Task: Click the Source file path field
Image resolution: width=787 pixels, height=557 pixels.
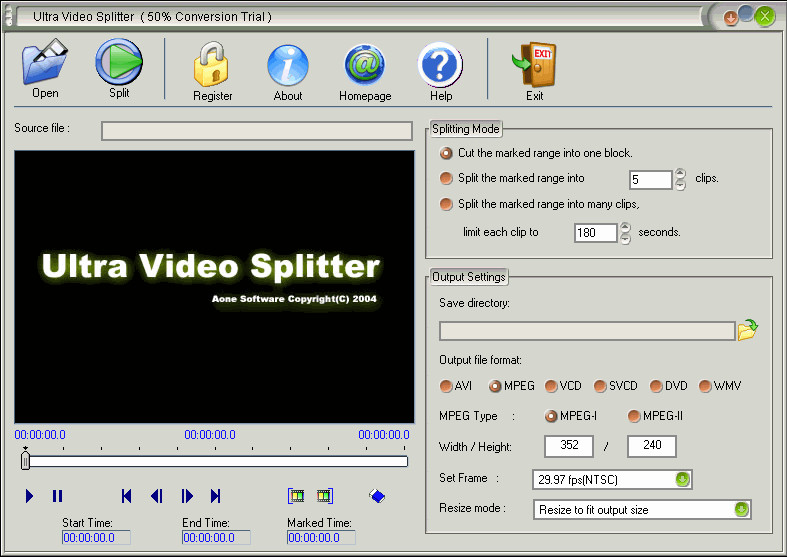Action: coord(256,130)
